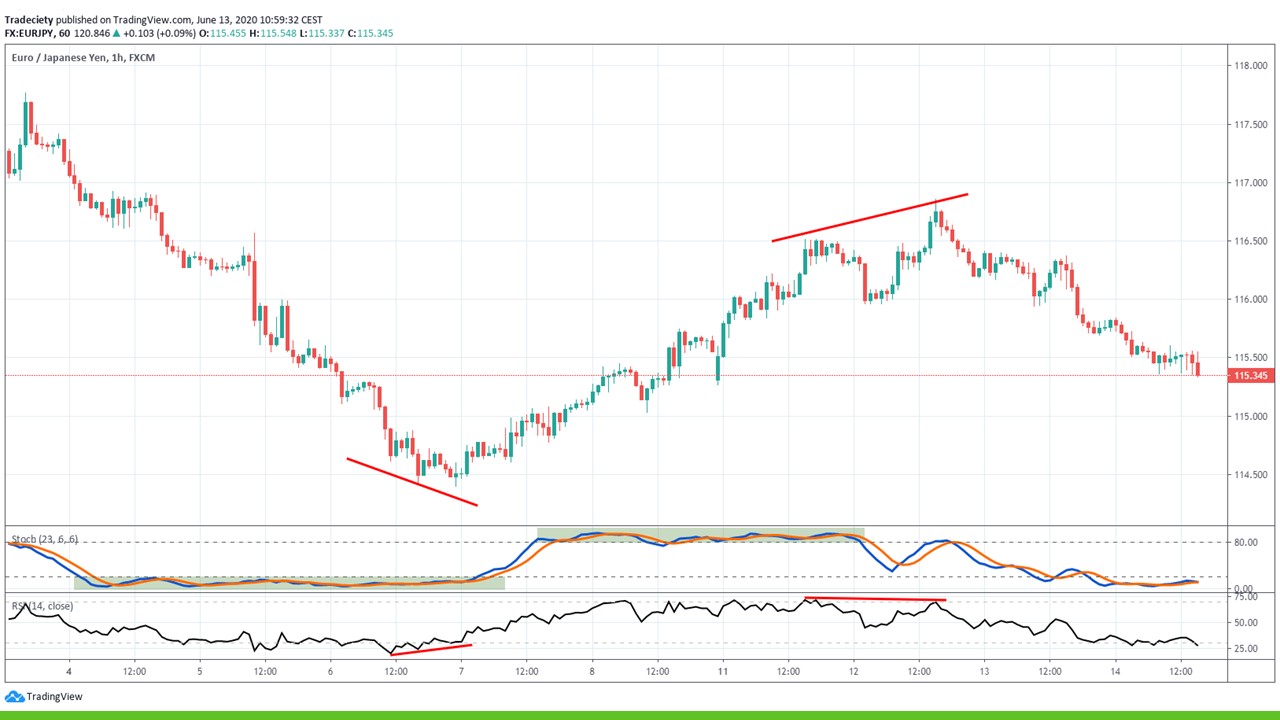Click the 117.000 price axis label
This screenshot has width=1280, height=720.
[x=1251, y=183]
